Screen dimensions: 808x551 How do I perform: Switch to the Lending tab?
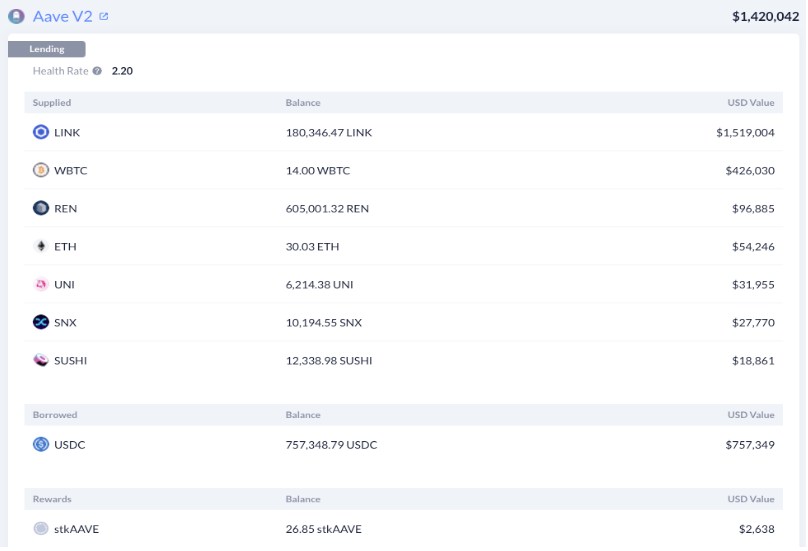point(46,49)
